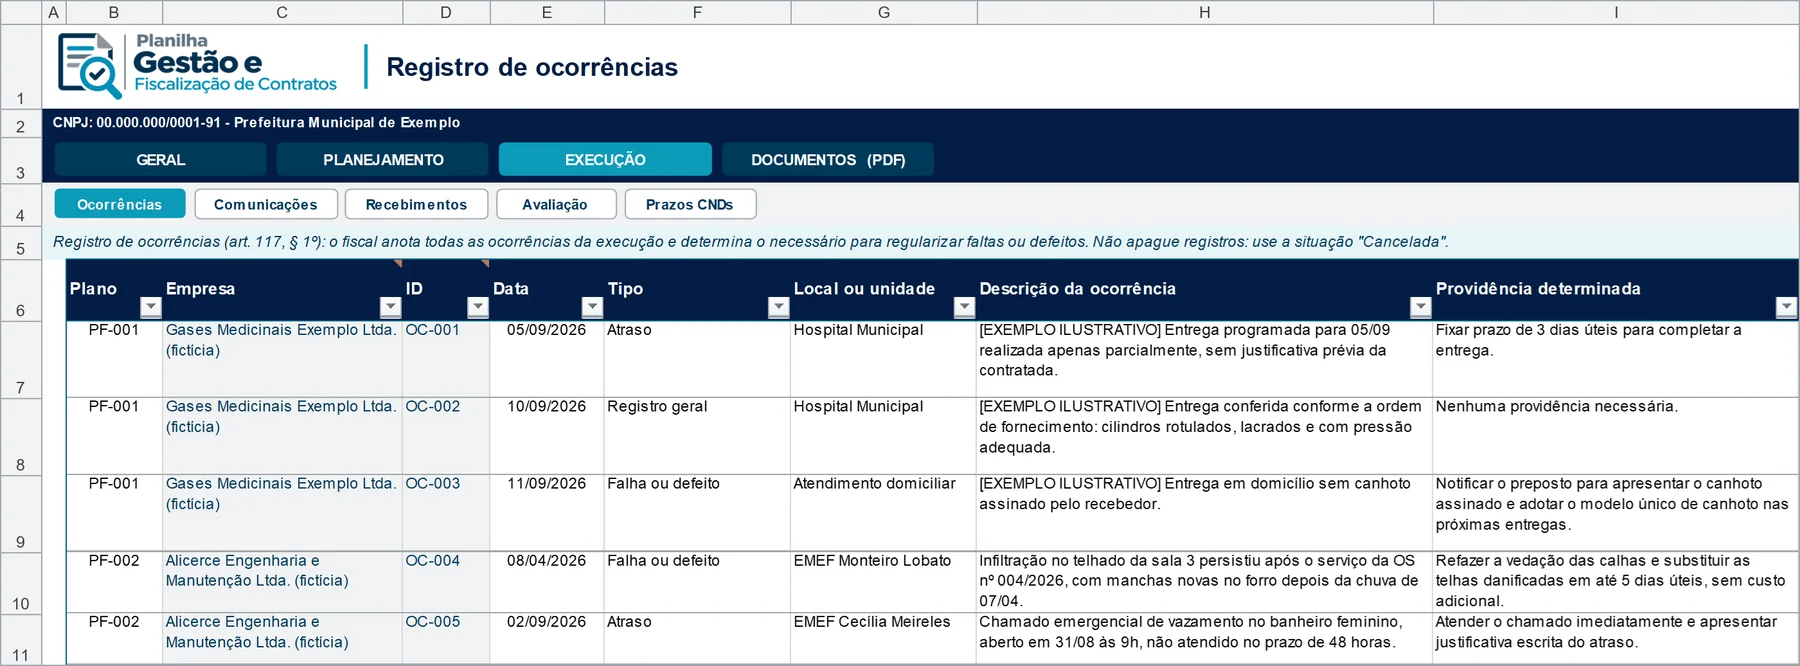Click Alicerce Engenharia company cell for OC-004
1800x666 pixels.
click(282, 582)
